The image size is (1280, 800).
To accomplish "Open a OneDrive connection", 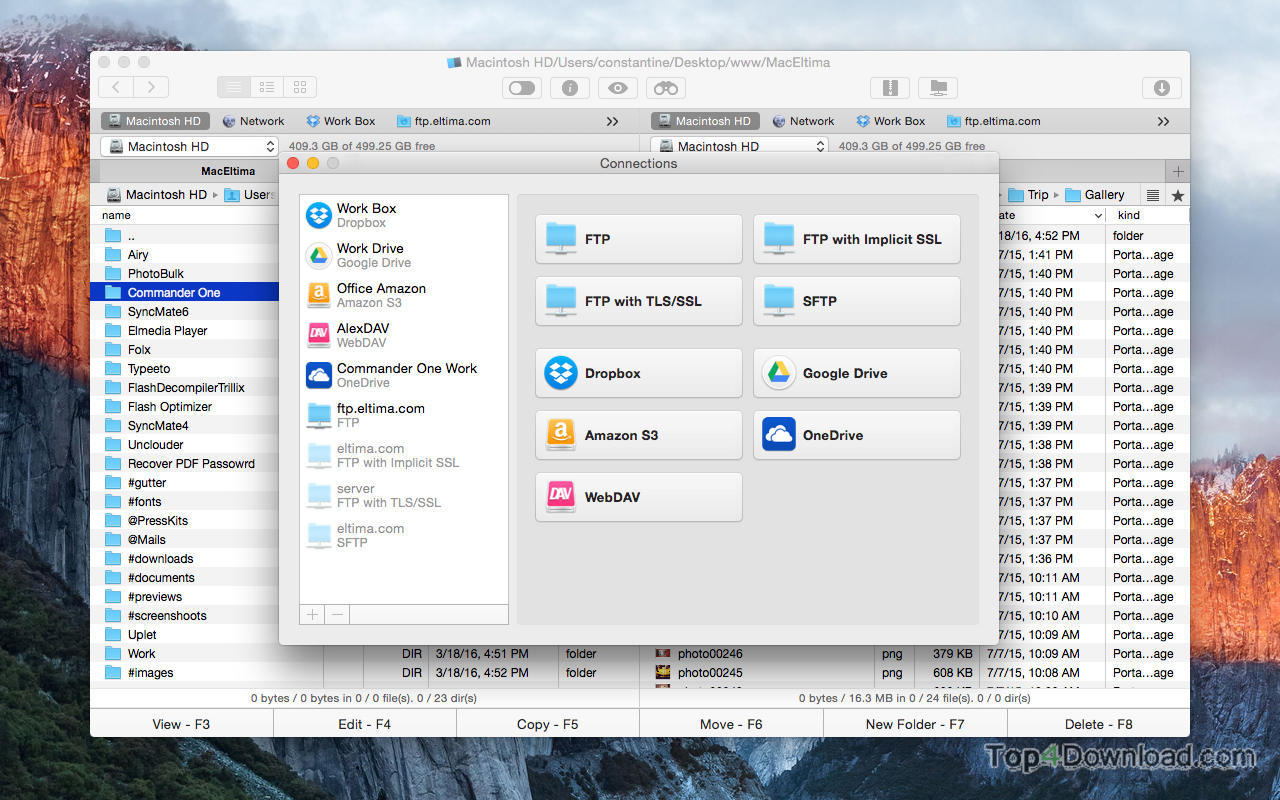I will pyautogui.click(x=856, y=434).
